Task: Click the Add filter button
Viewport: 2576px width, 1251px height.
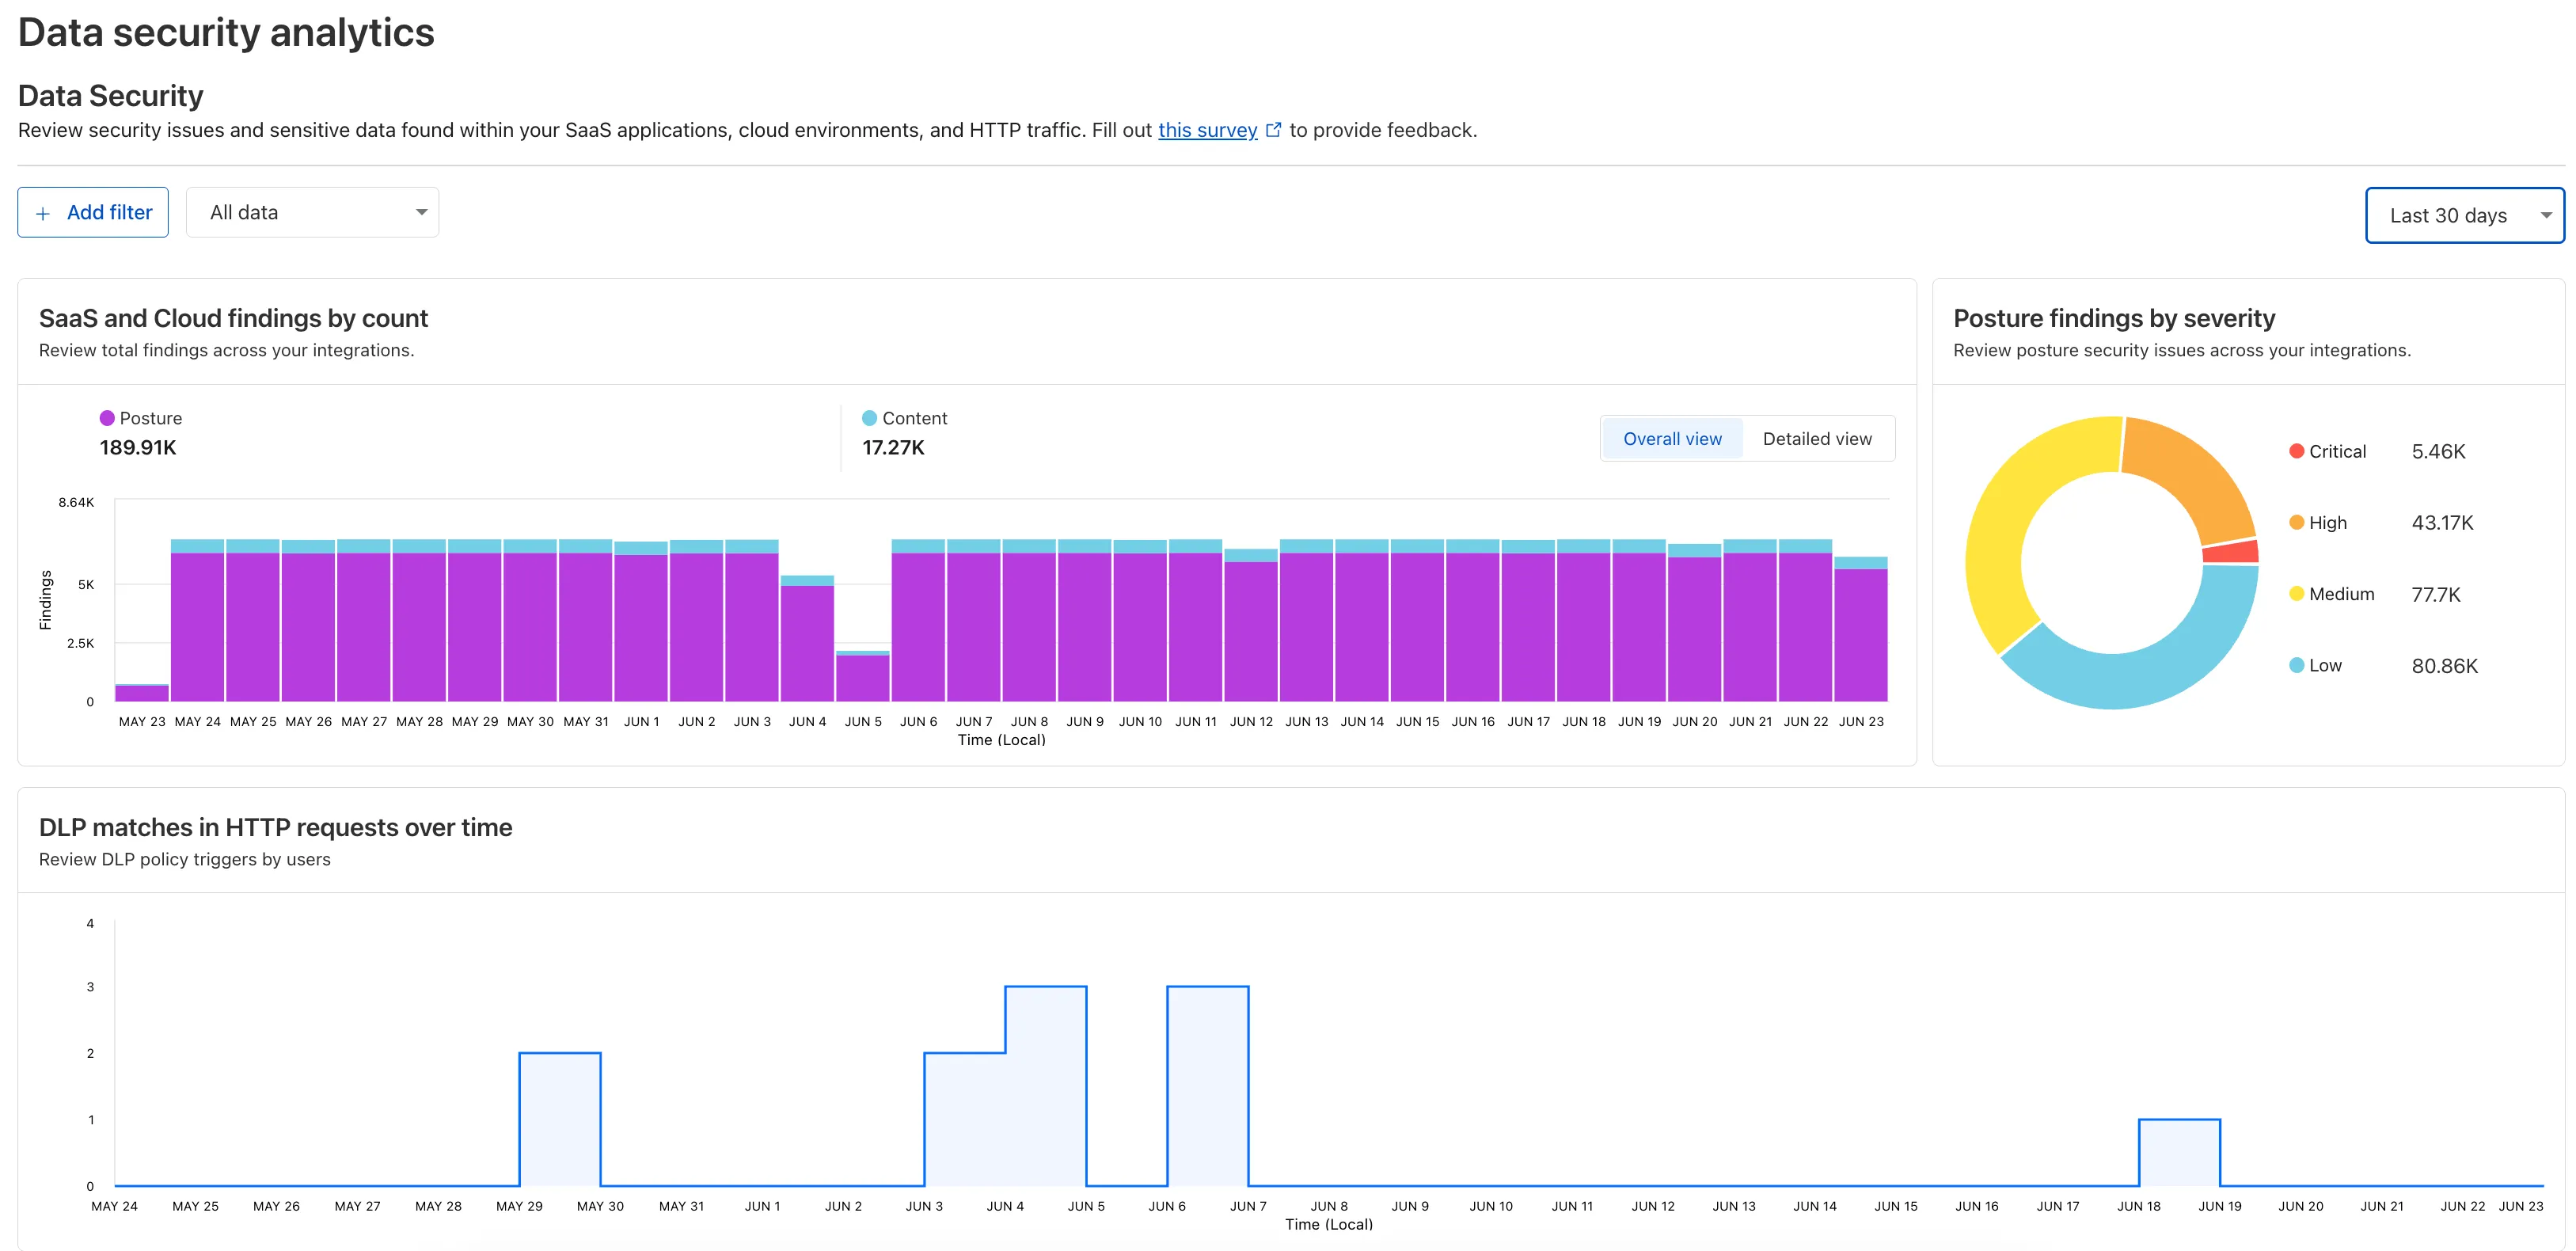Action: point(92,212)
